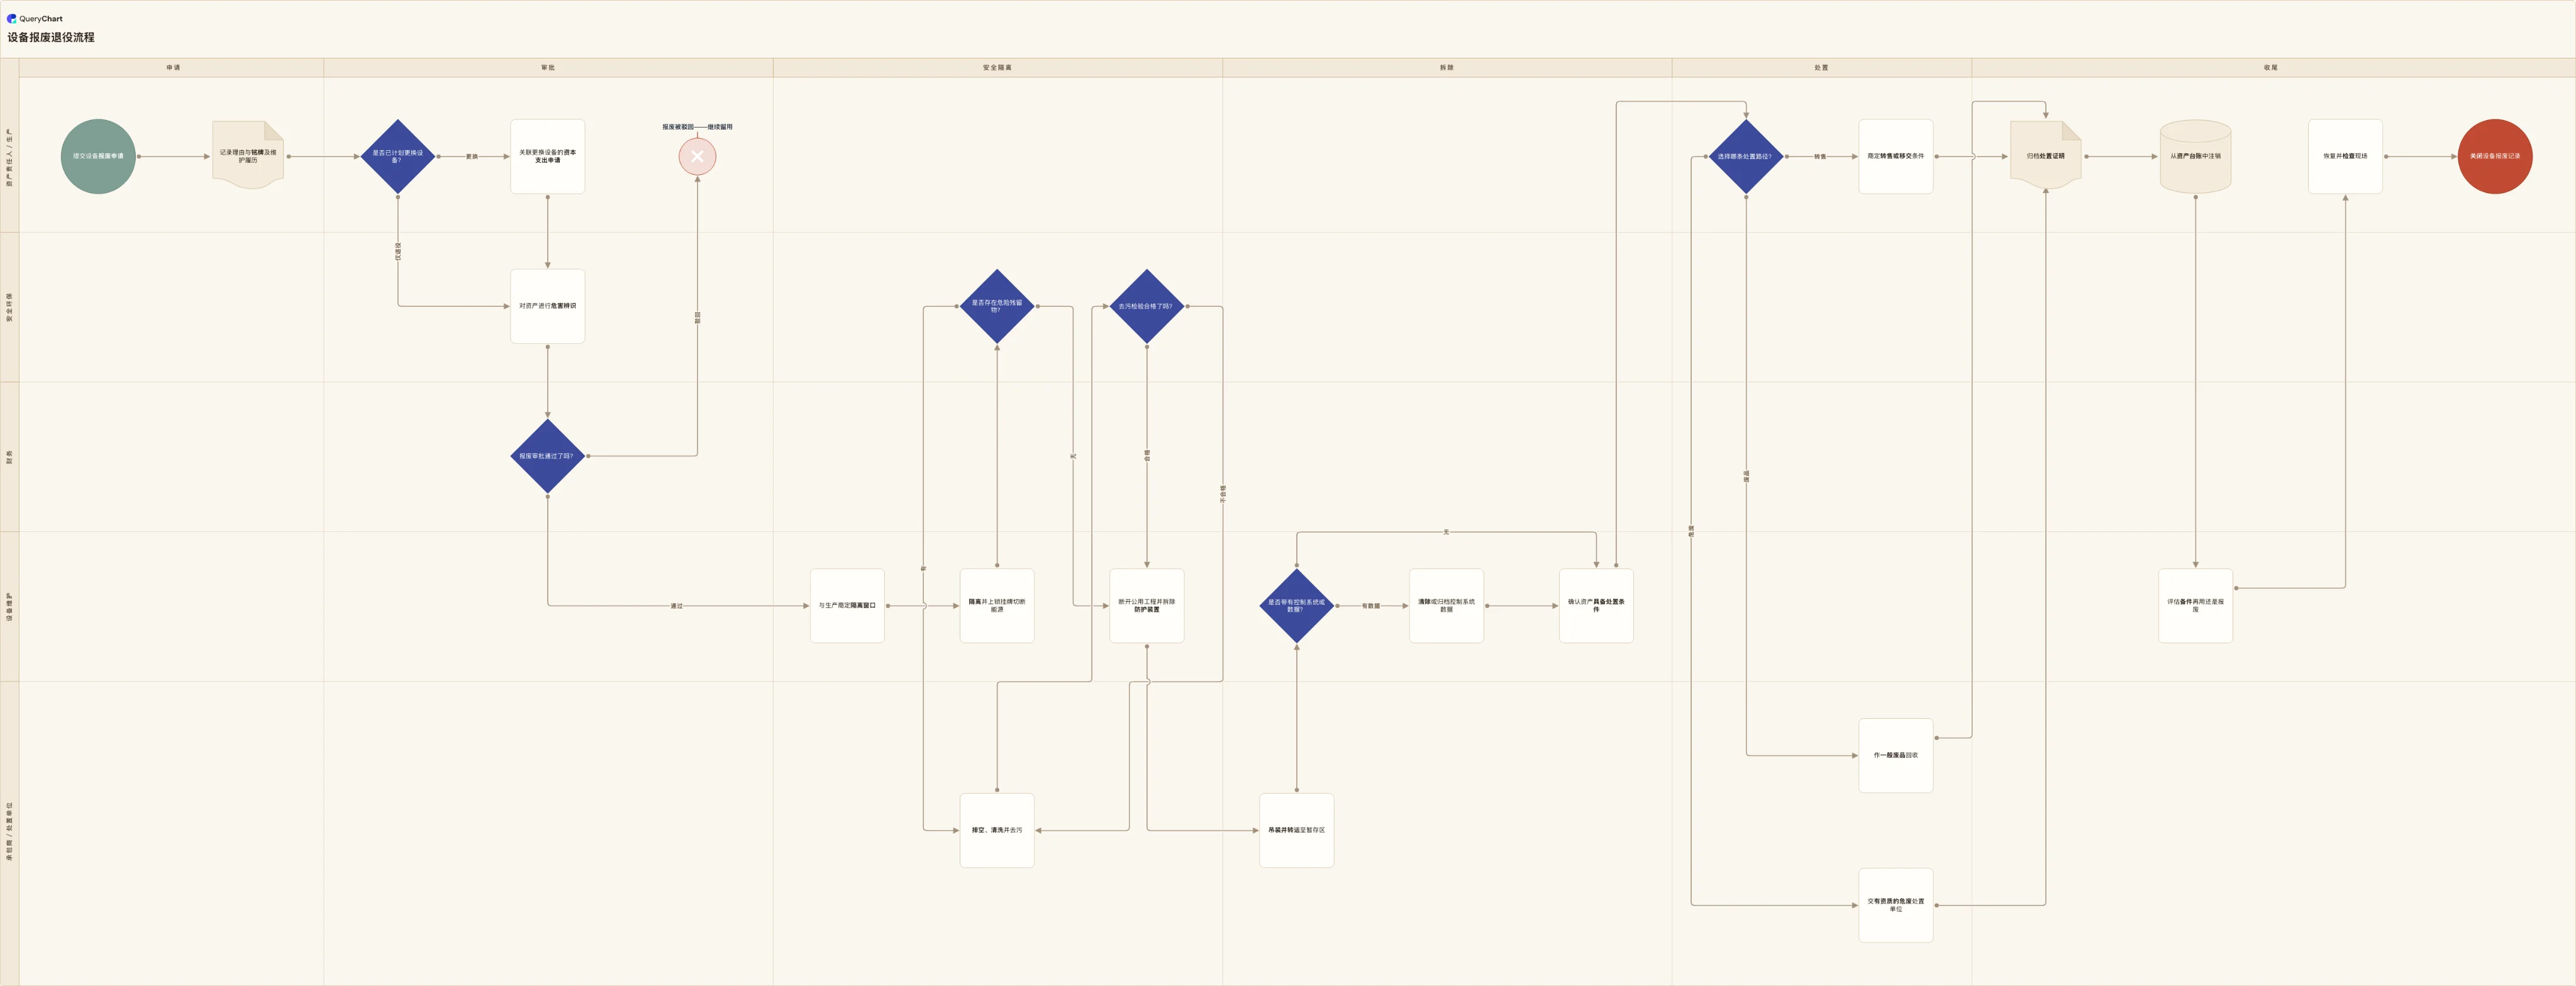Click the 审批 phase column header
2576x986 pixels.
click(548, 68)
